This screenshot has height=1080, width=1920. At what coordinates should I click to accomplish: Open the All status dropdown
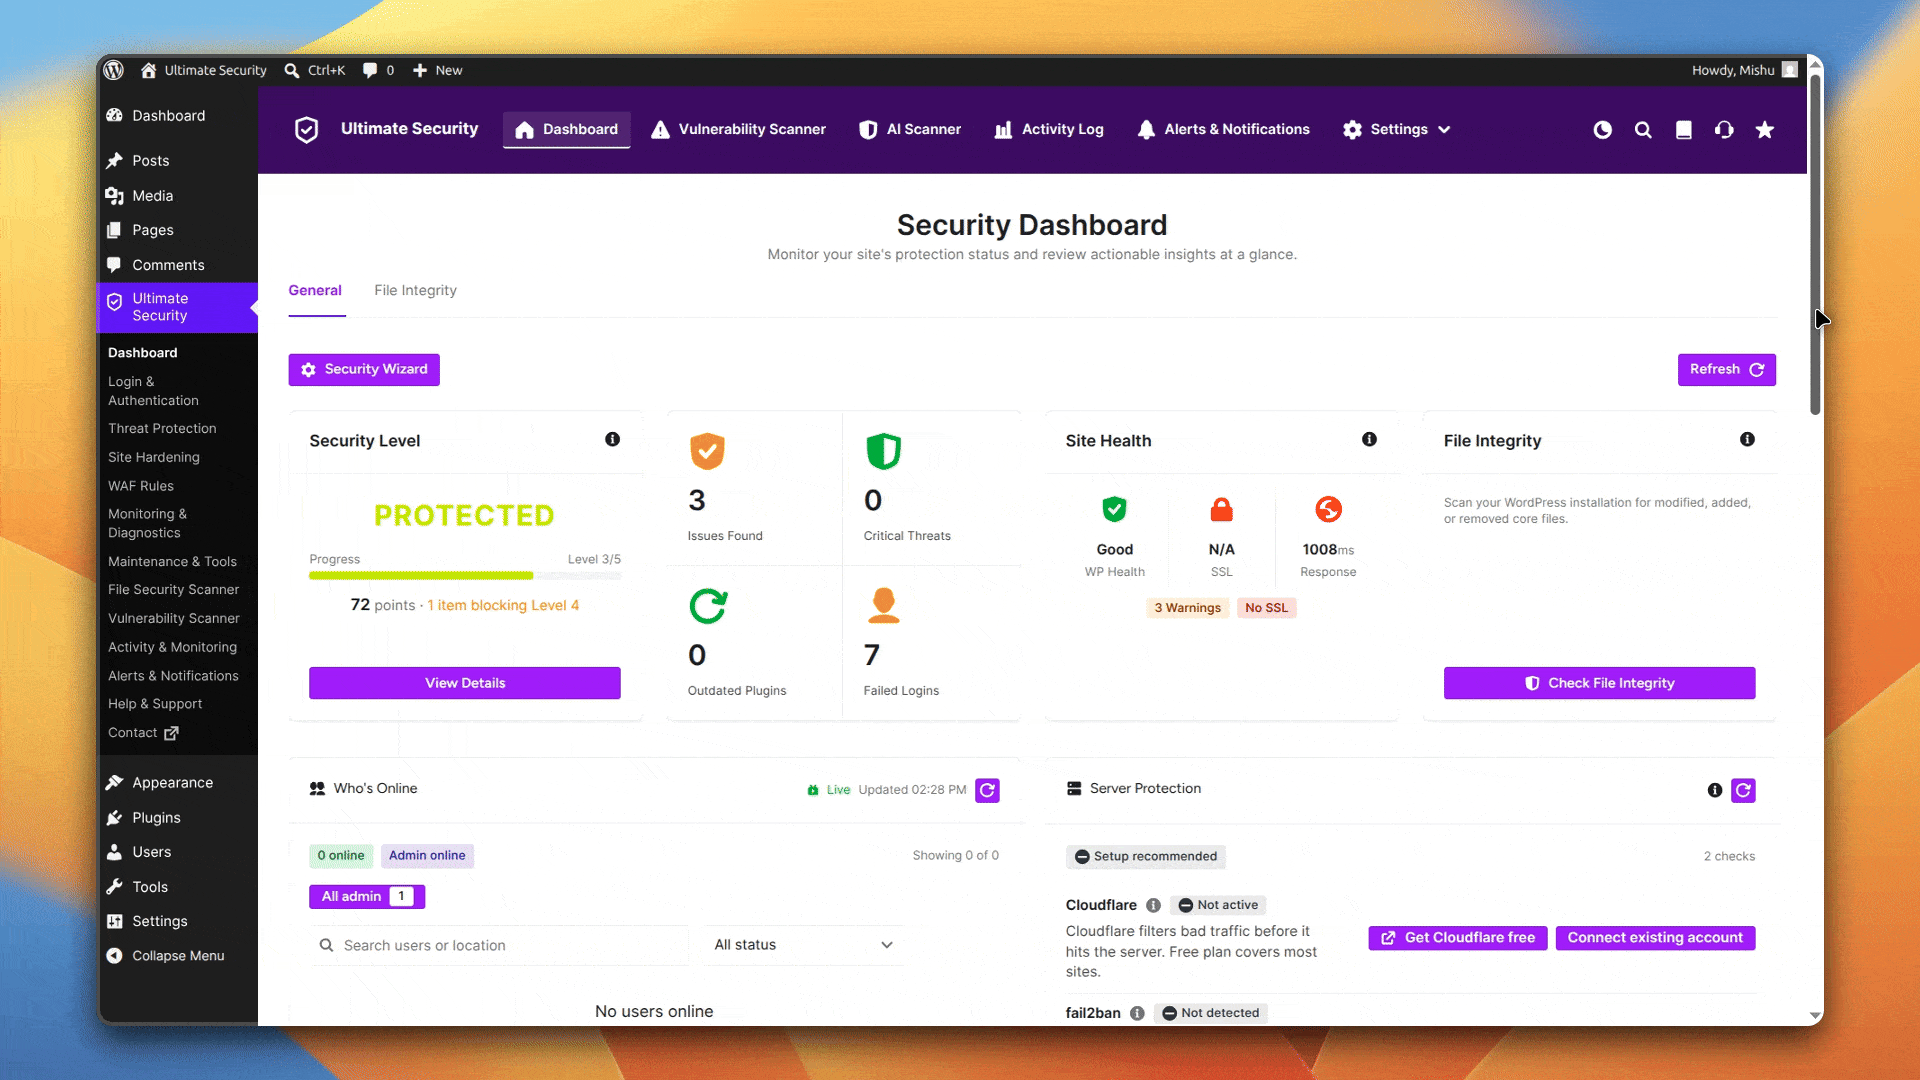tap(803, 945)
